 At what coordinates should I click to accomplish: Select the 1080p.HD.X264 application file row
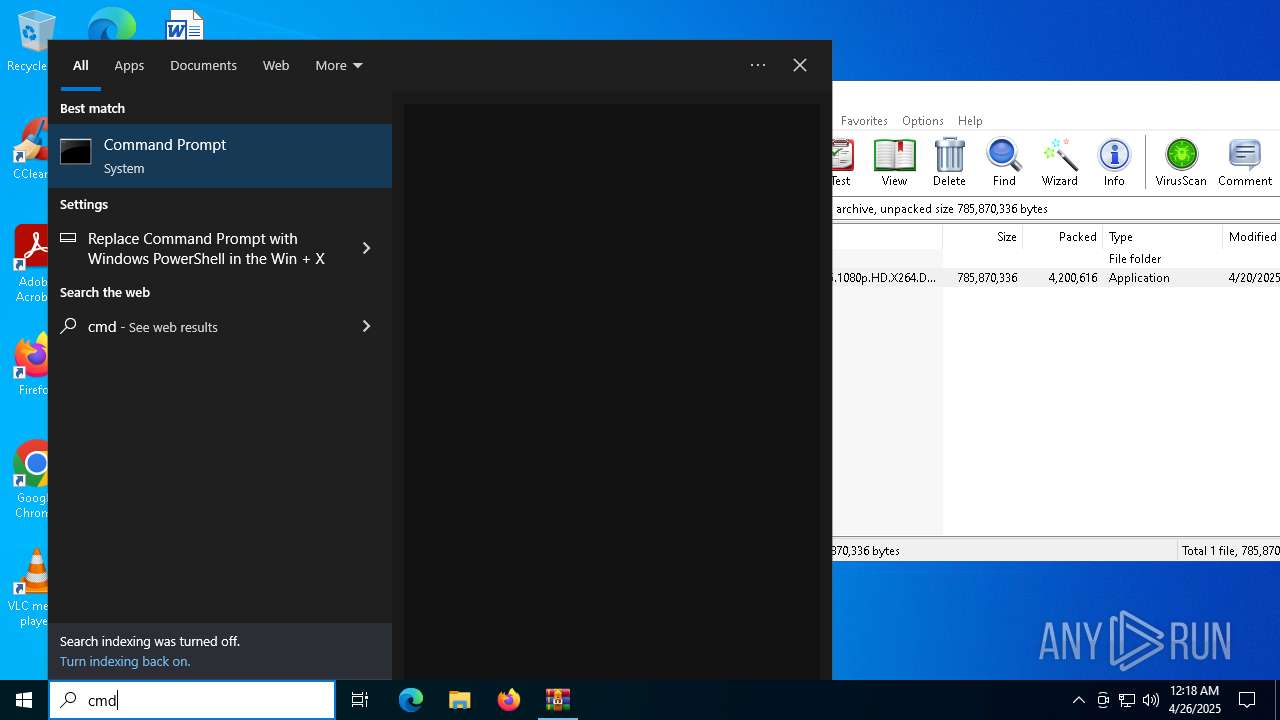(1056, 278)
